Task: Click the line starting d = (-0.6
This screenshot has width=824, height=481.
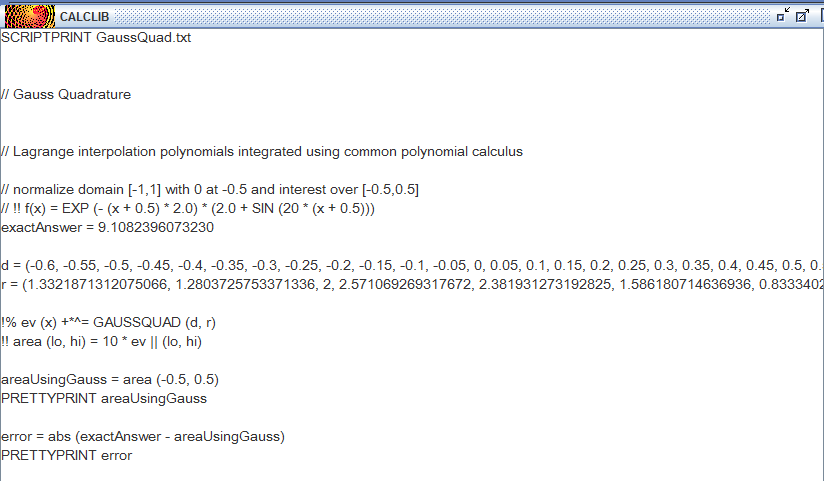Action: pos(412,265)
